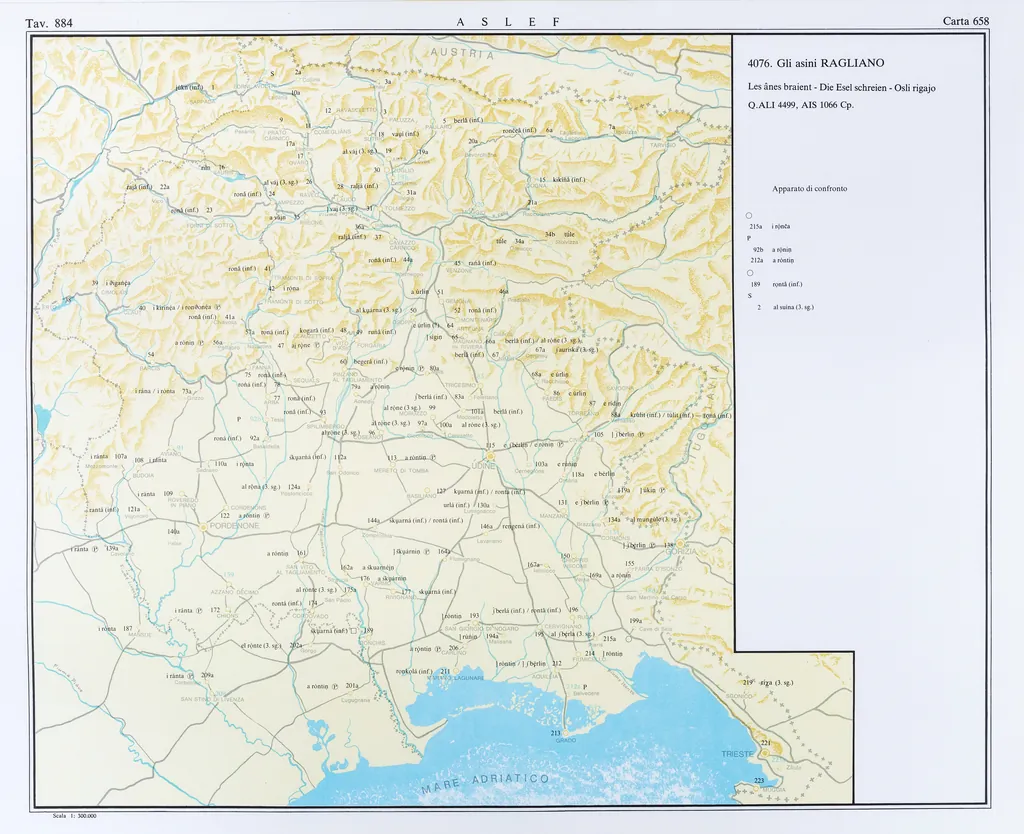The image size is (1024, 834).
Task: Click the circled P symbol beside point 122
Action: coord(266,516)
